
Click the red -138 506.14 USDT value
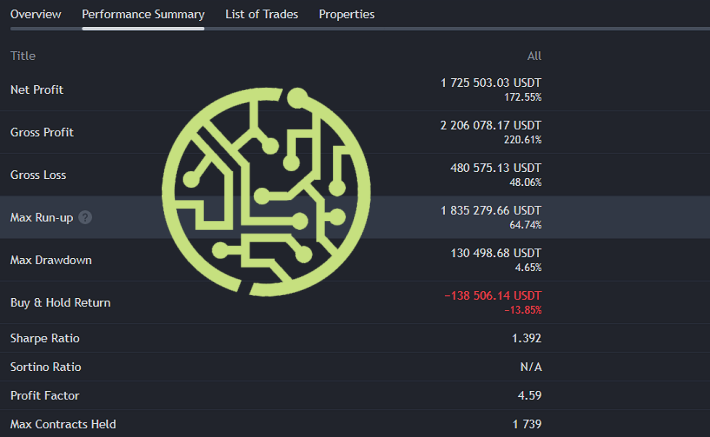[493, 296]
